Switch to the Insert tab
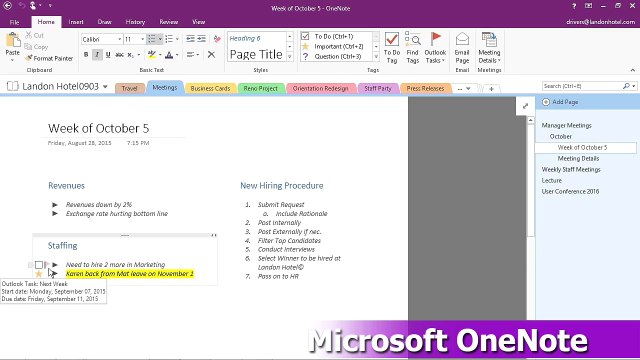 76,22
